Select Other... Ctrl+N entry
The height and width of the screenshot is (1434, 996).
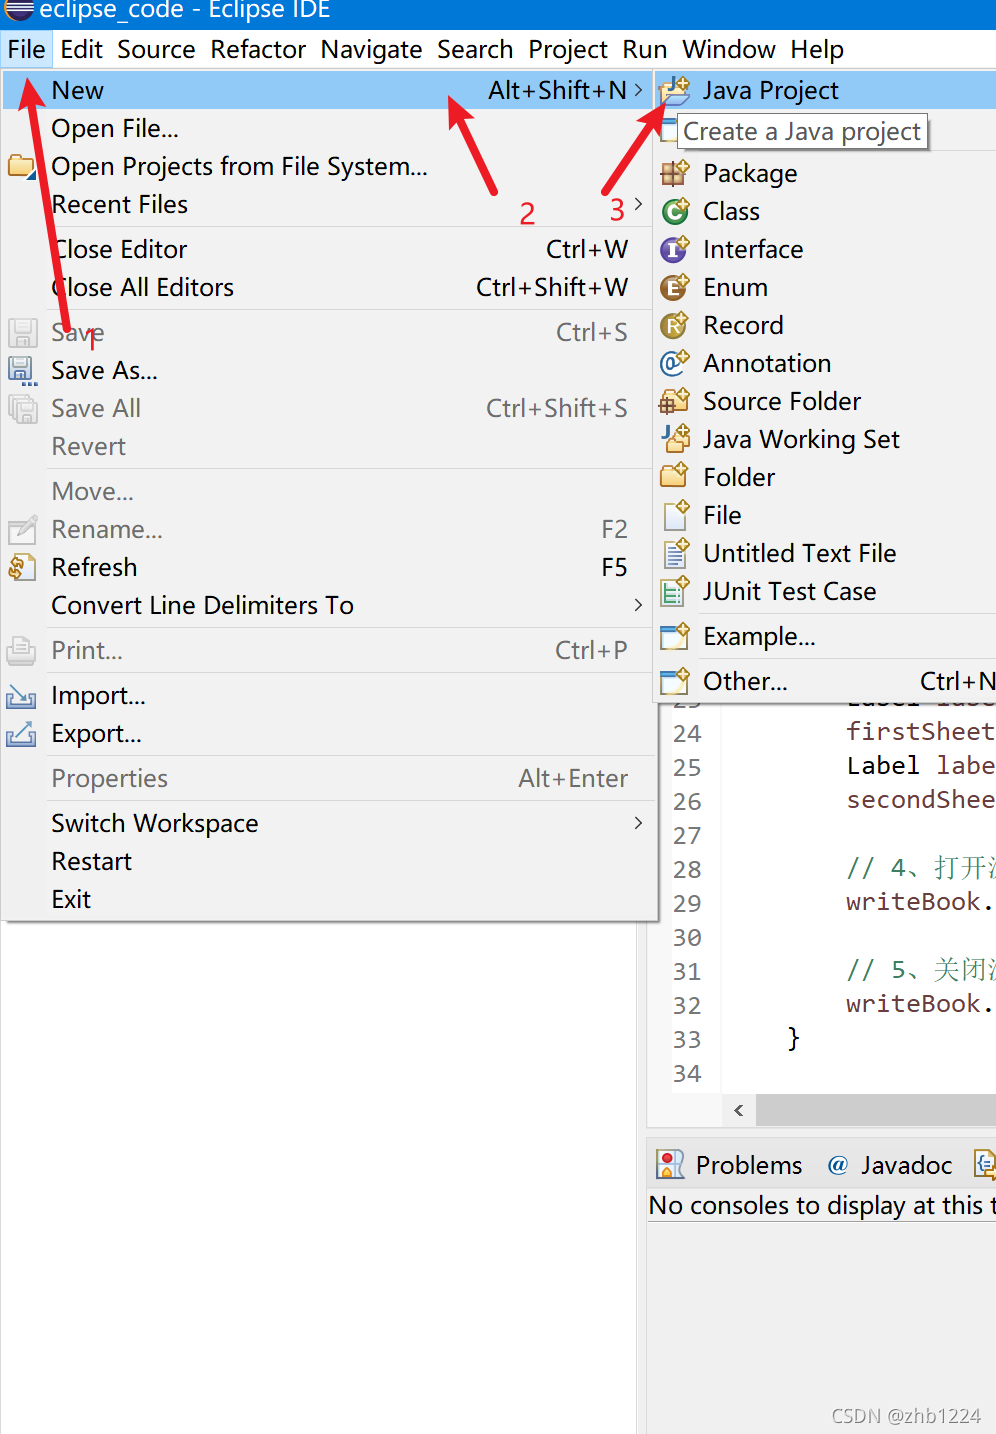point(826,681)
